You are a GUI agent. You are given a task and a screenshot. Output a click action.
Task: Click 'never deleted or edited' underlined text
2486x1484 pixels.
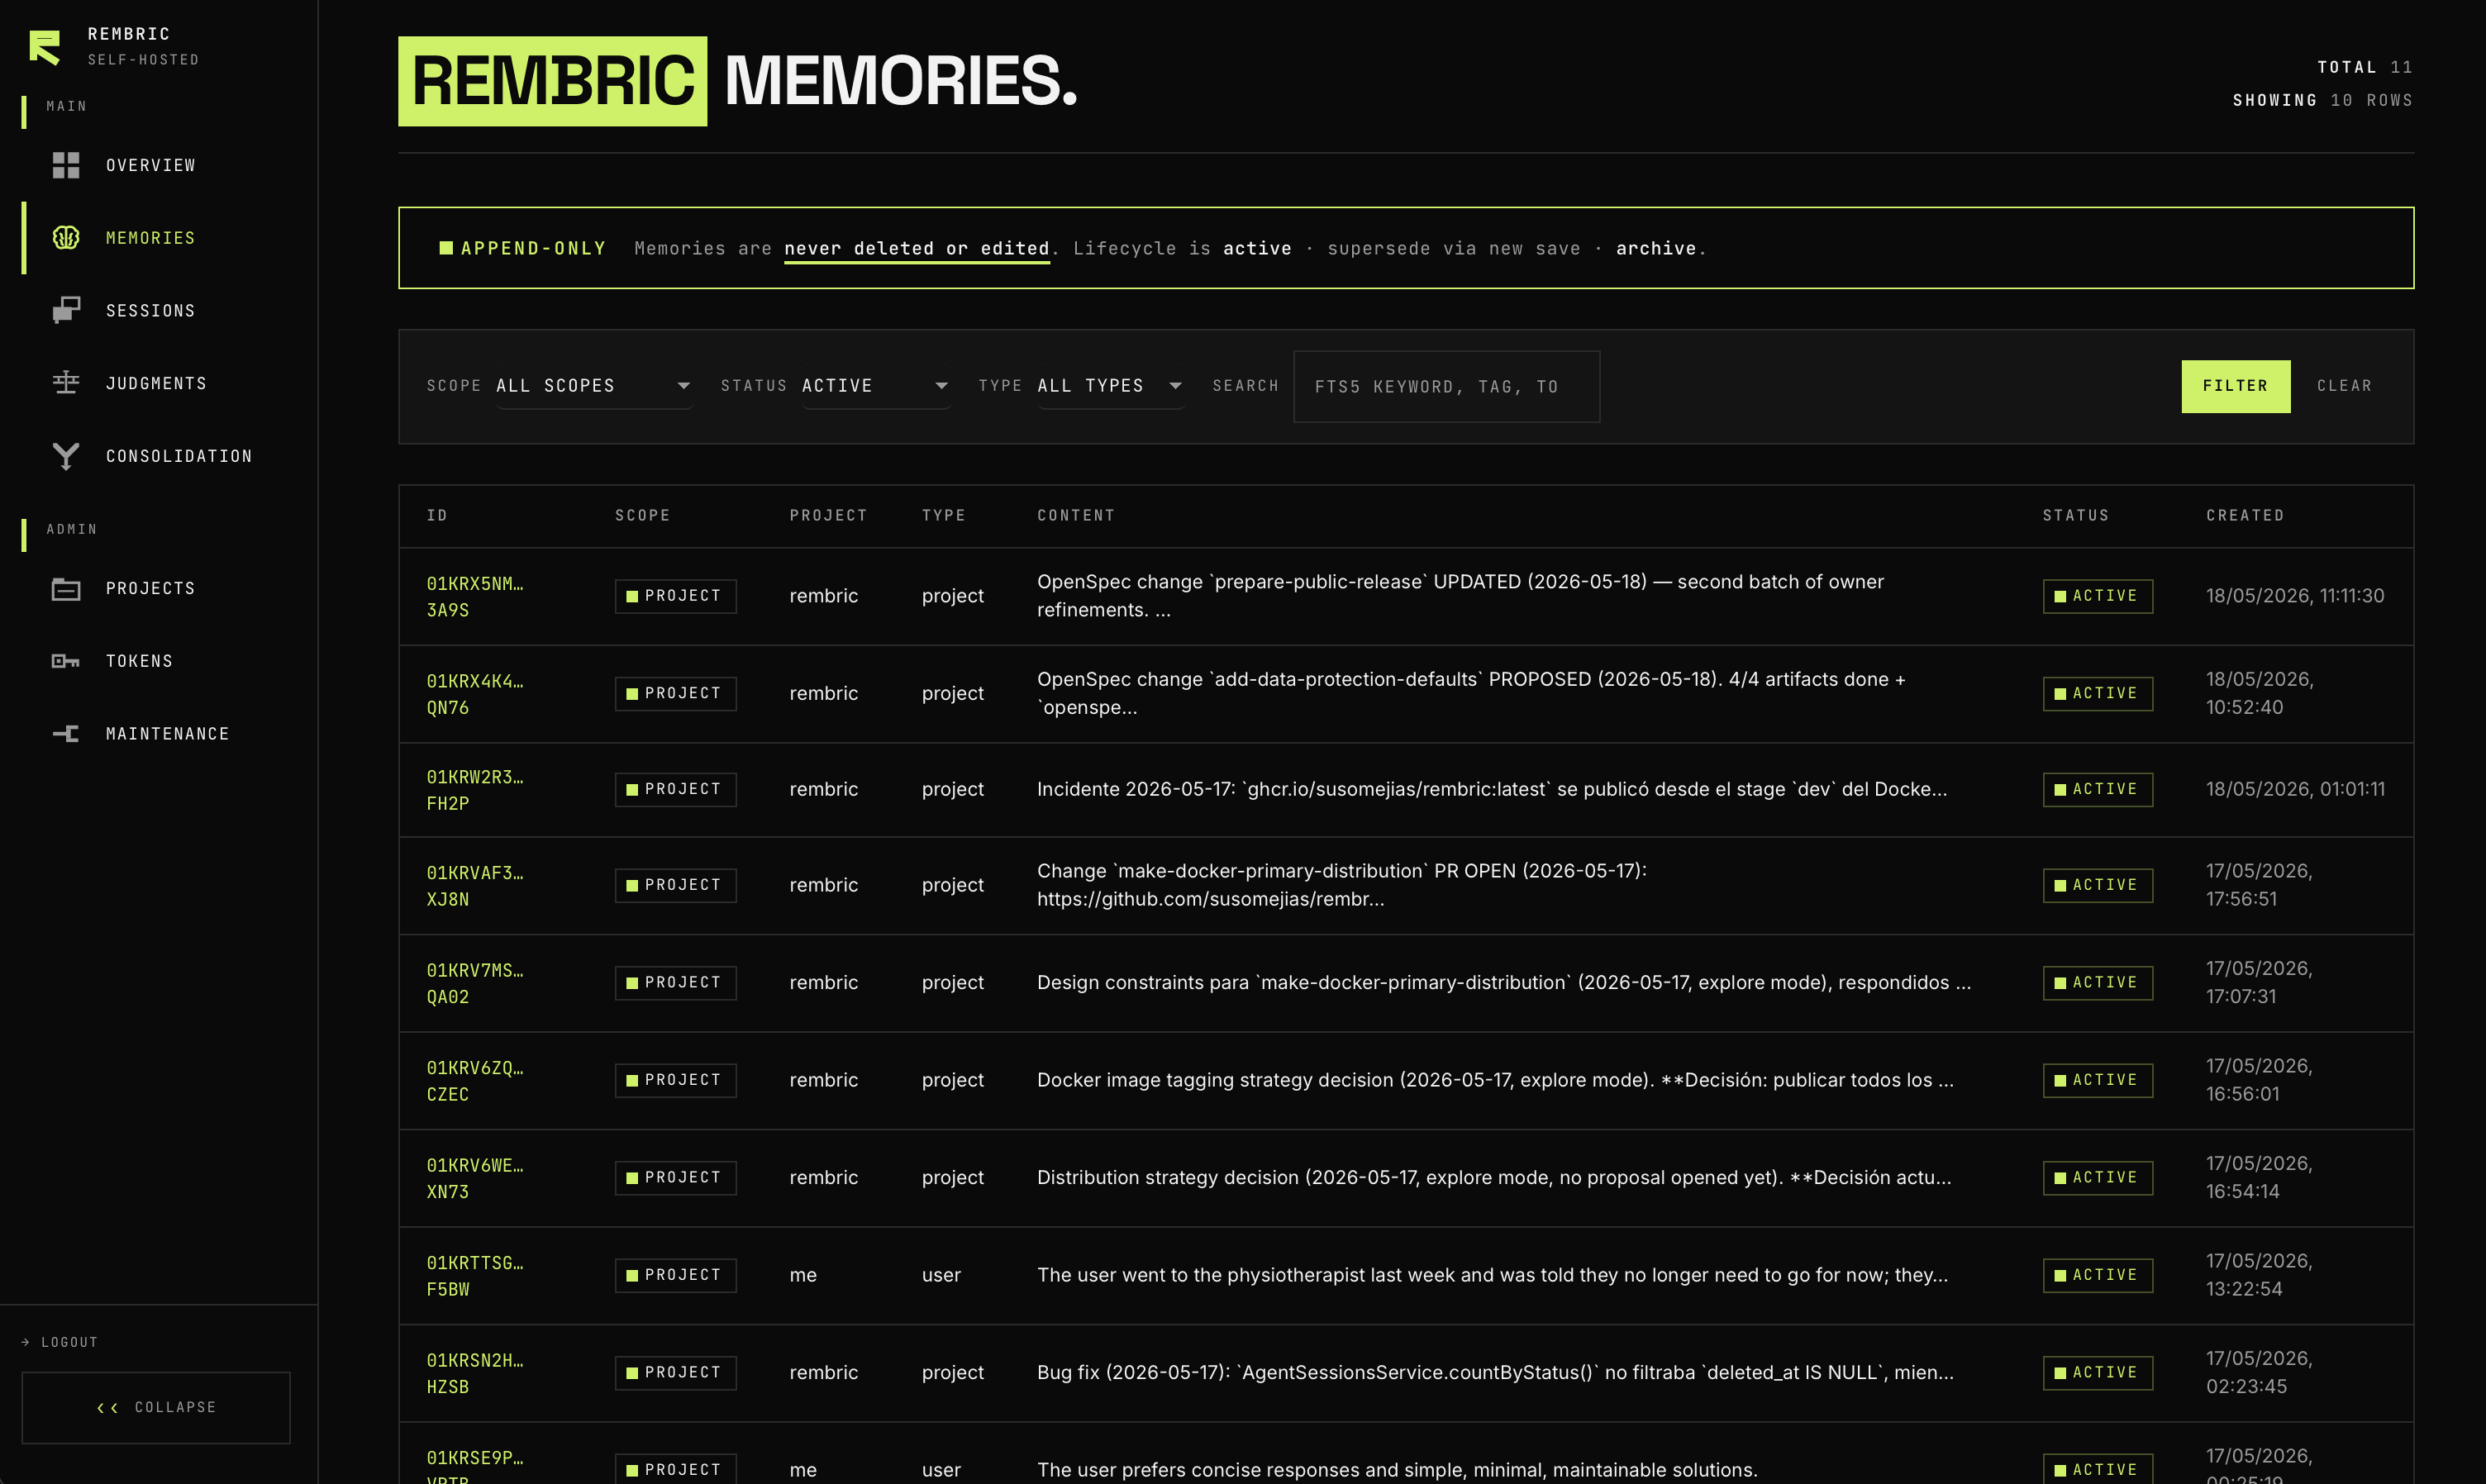pos(916,249)
